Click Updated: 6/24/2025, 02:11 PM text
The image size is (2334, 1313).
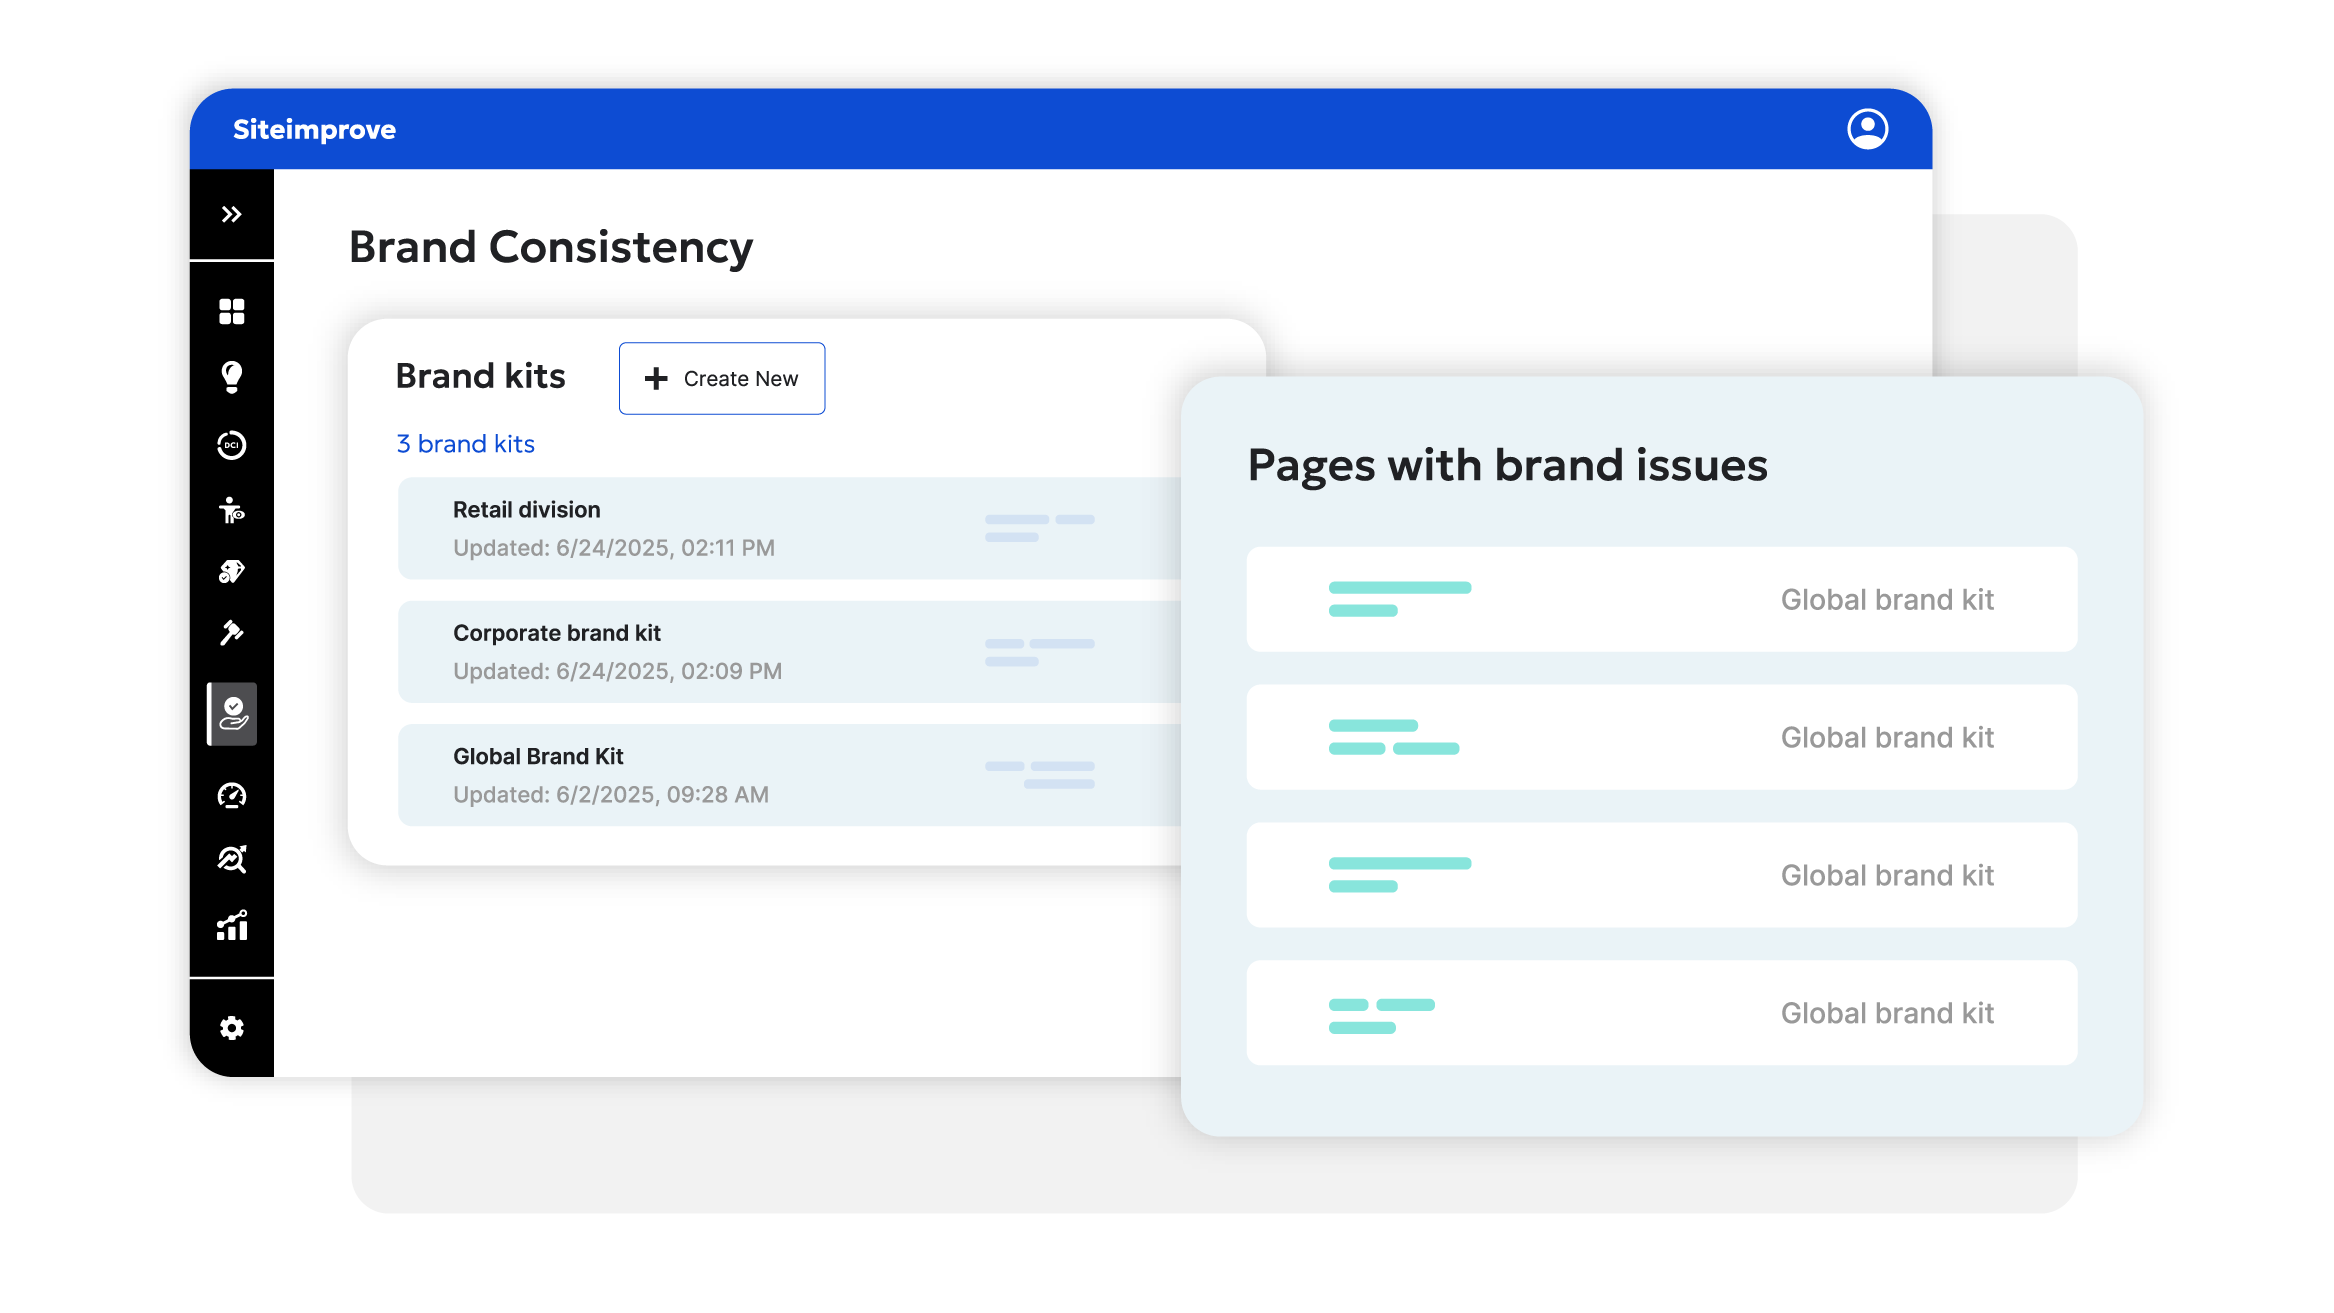coord(614,548)
